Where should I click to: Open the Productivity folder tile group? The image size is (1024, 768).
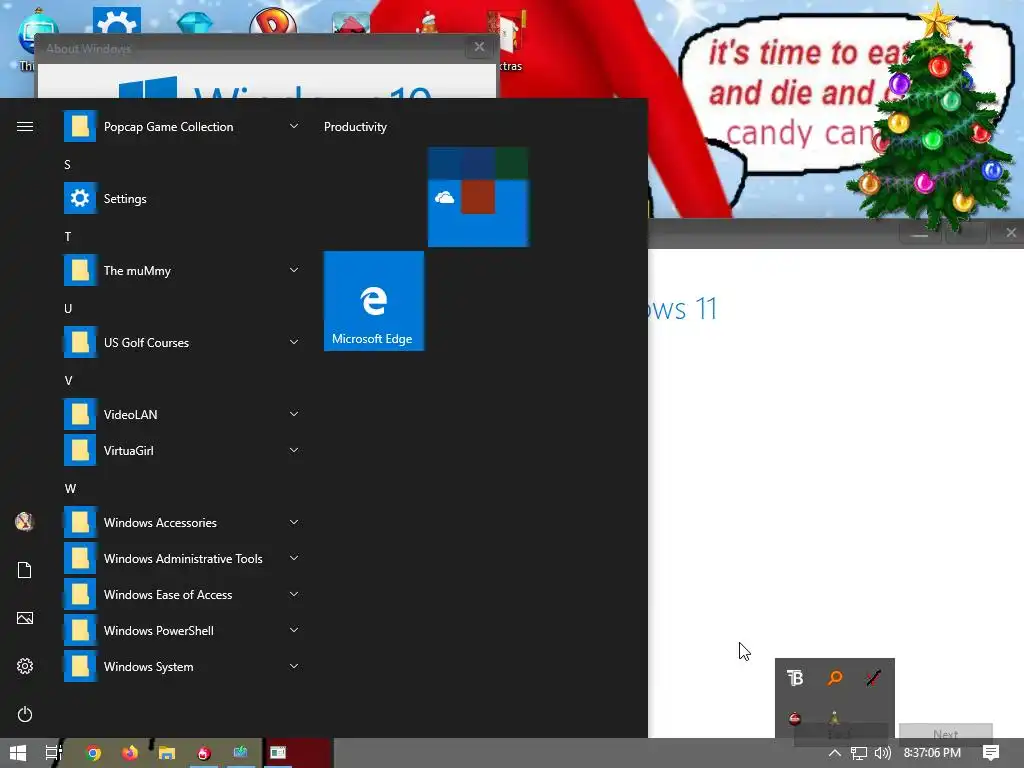[x=478, y=197]
